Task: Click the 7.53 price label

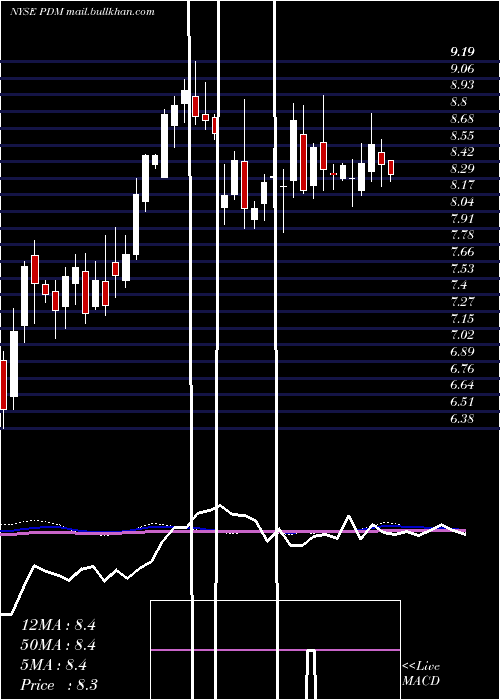Action: coord(462,269)
